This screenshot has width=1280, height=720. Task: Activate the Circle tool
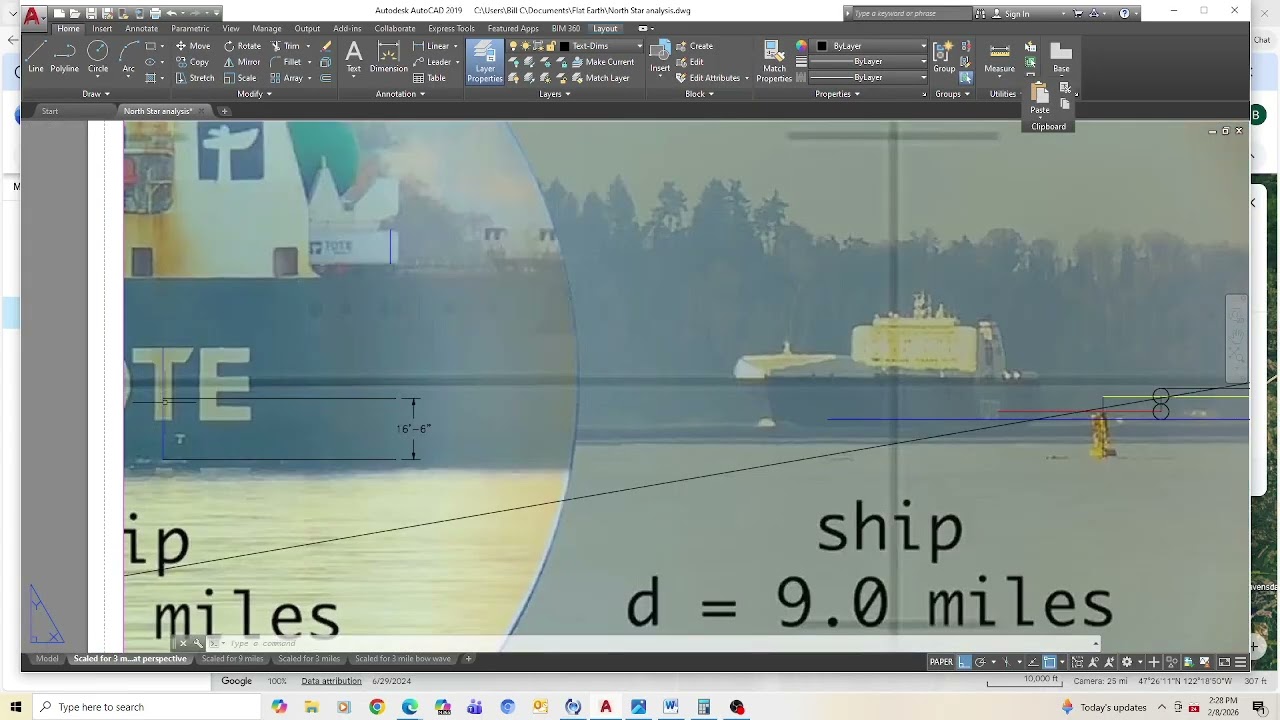[98, 57]
